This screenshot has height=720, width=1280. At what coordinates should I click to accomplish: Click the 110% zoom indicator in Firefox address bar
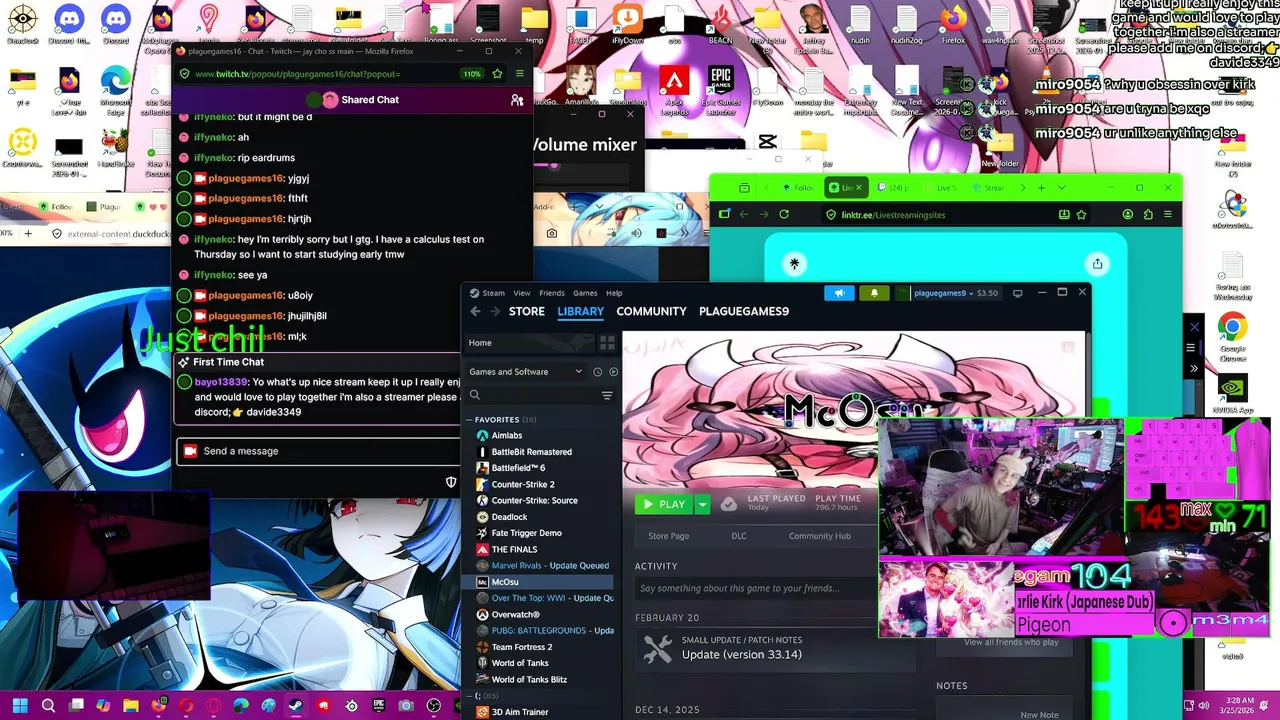pyautogui.click(x=471, y=74)
